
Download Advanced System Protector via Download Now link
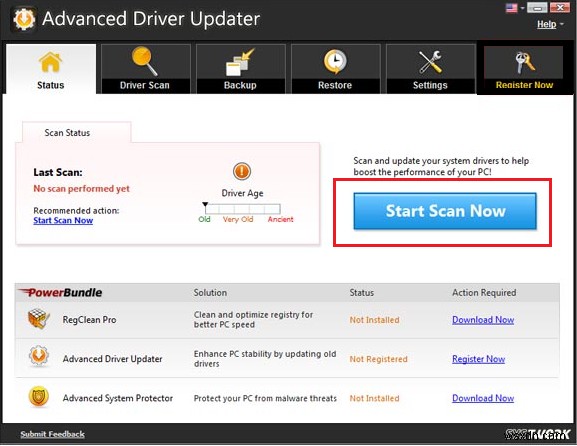pos(483,398)
